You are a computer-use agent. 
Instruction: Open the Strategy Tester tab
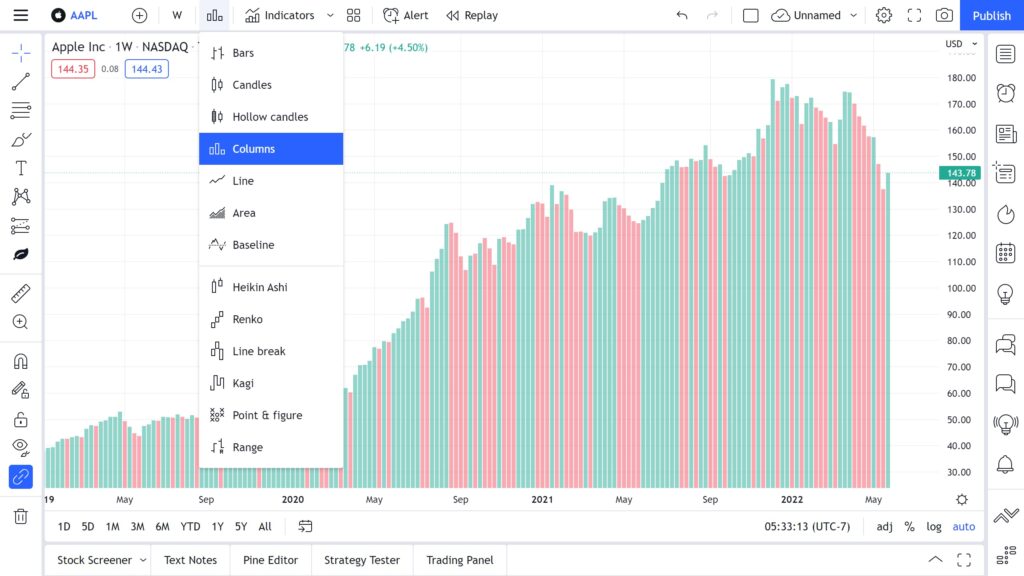click(x=362, y=560)
